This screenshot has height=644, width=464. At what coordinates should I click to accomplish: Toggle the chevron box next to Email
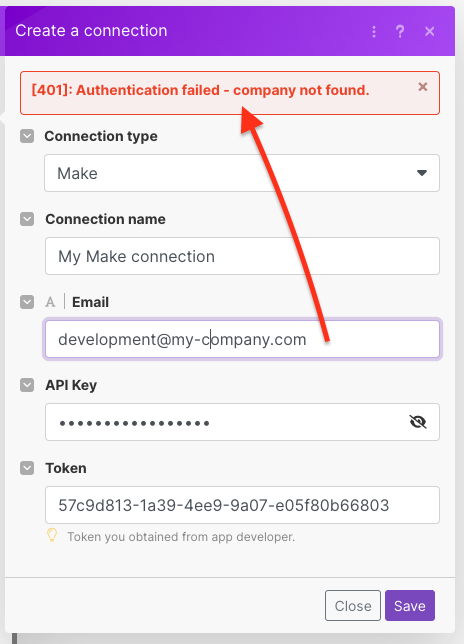[27, 302]
